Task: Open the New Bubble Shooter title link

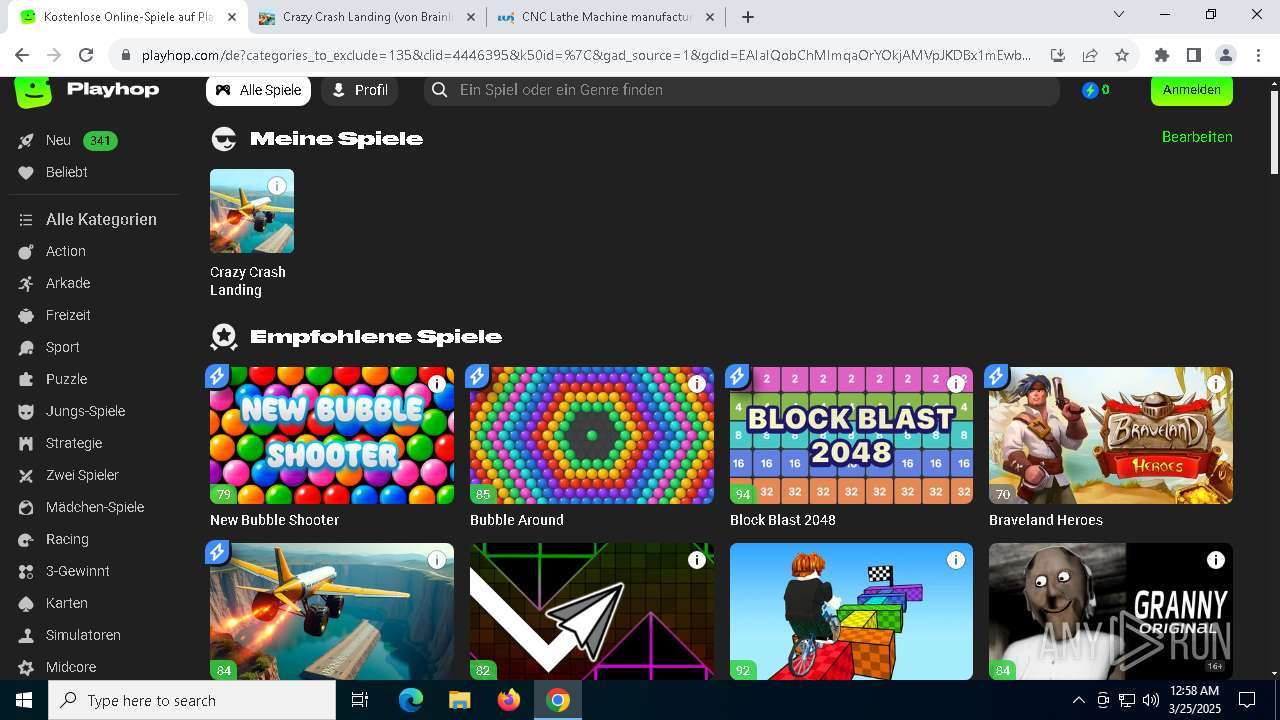Action: [x=274, y=520]
